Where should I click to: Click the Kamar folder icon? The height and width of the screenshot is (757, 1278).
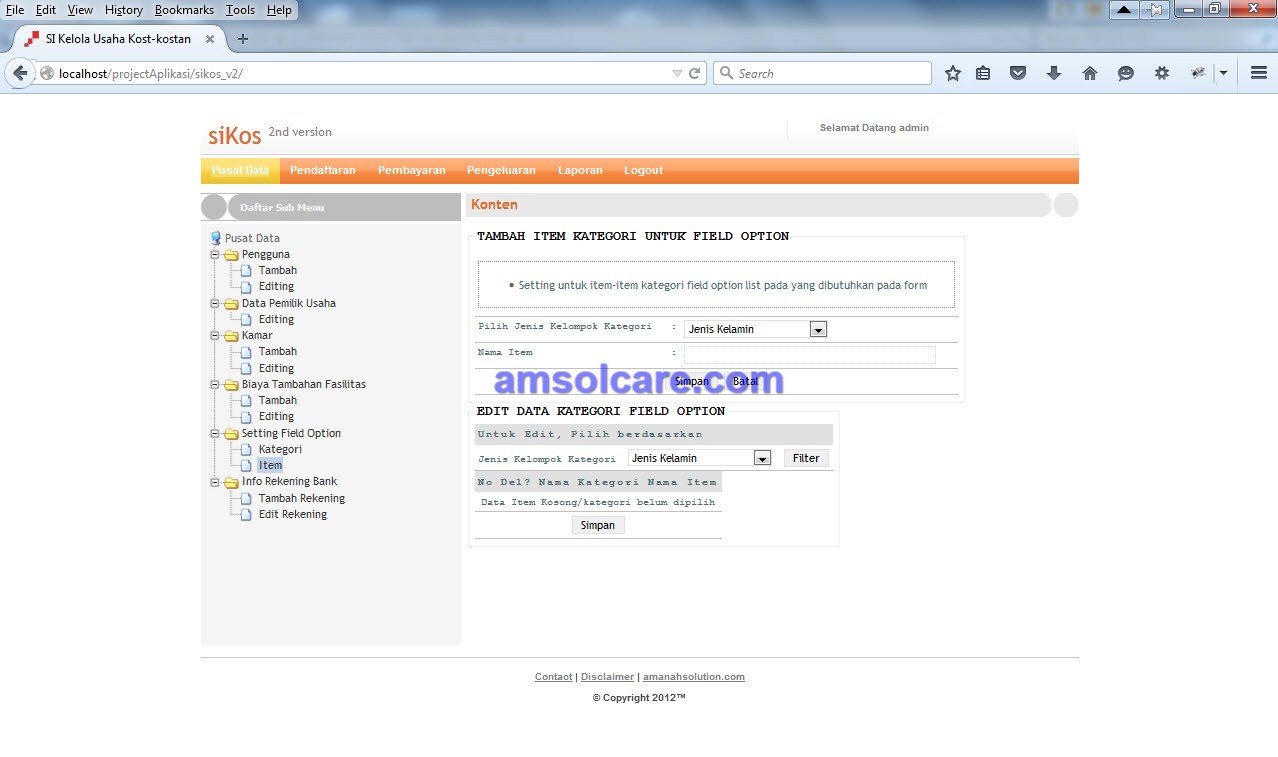231,336
